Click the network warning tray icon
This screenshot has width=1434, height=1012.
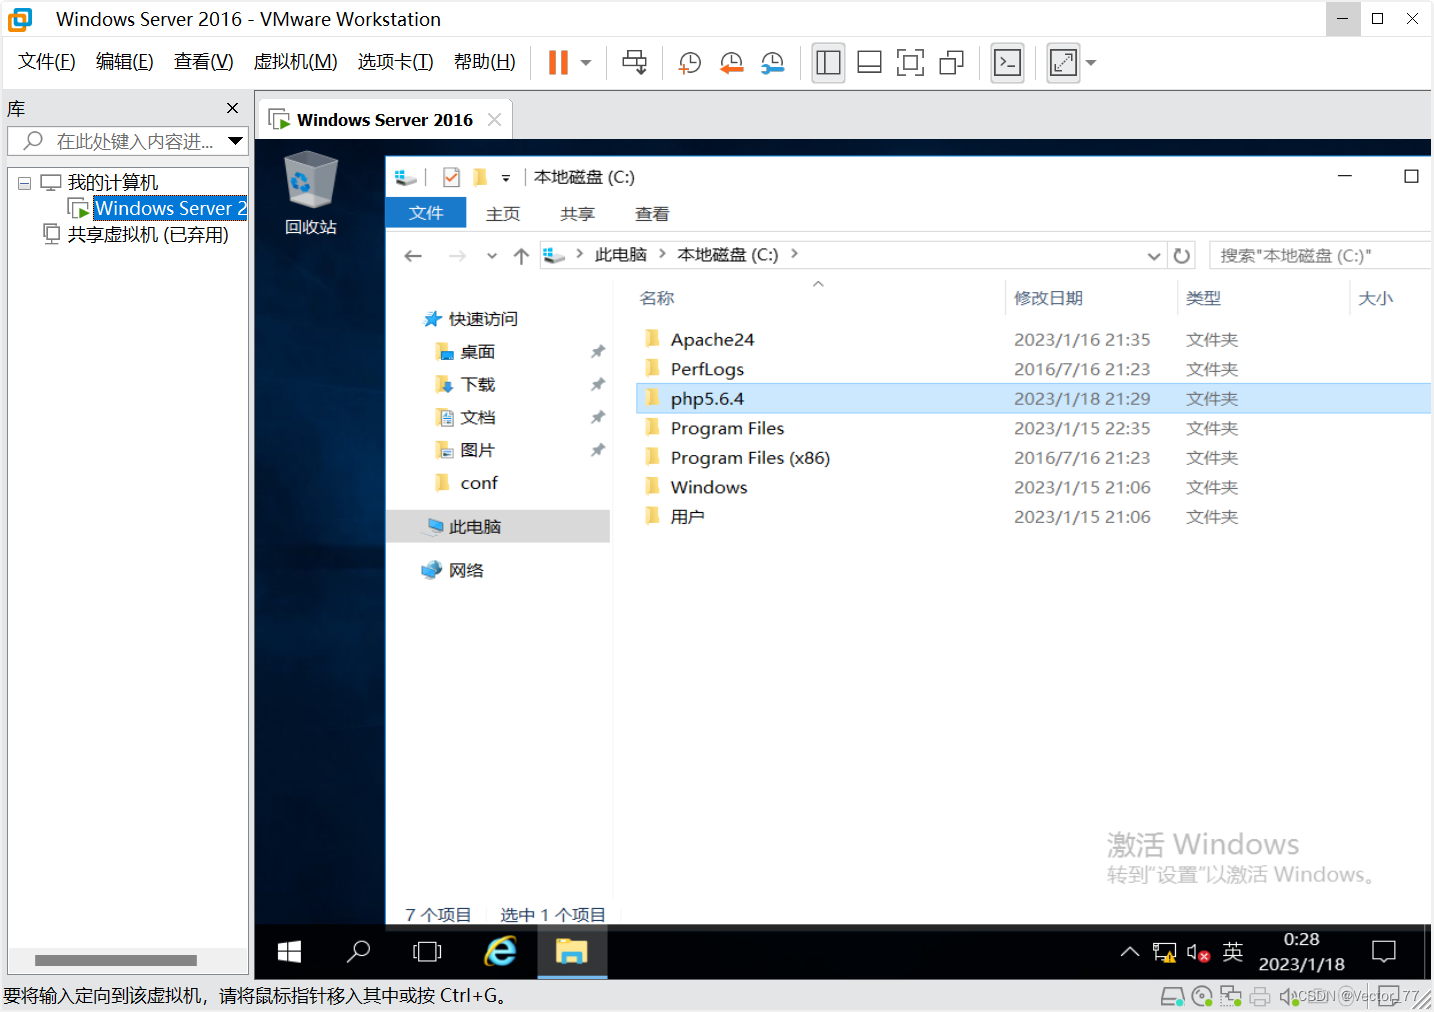point(1164,952)
